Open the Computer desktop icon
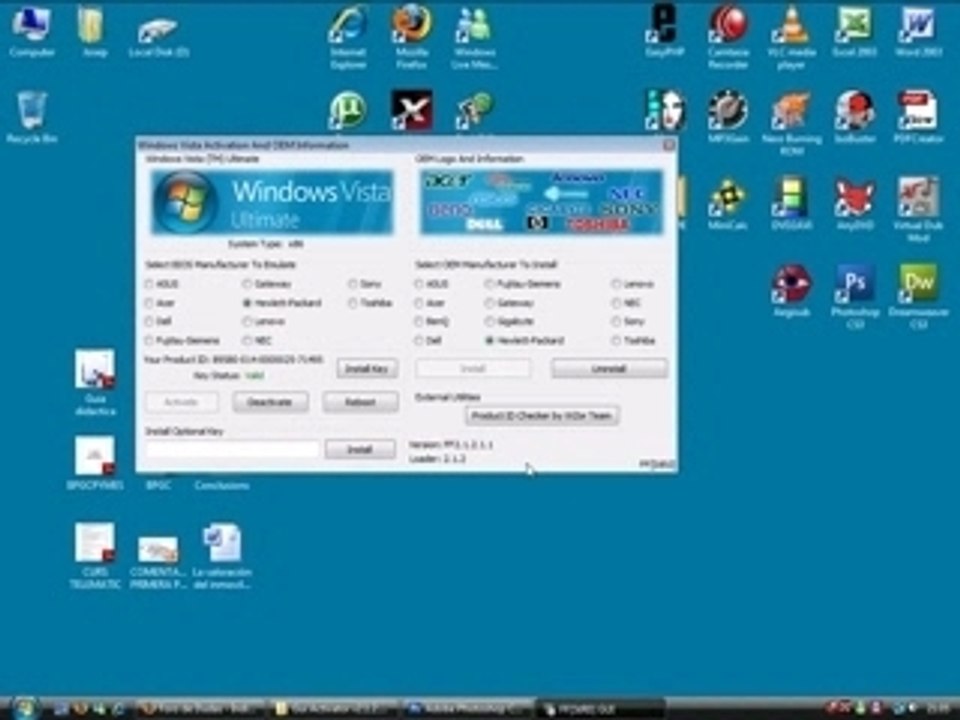 click(x=32, y=31)
